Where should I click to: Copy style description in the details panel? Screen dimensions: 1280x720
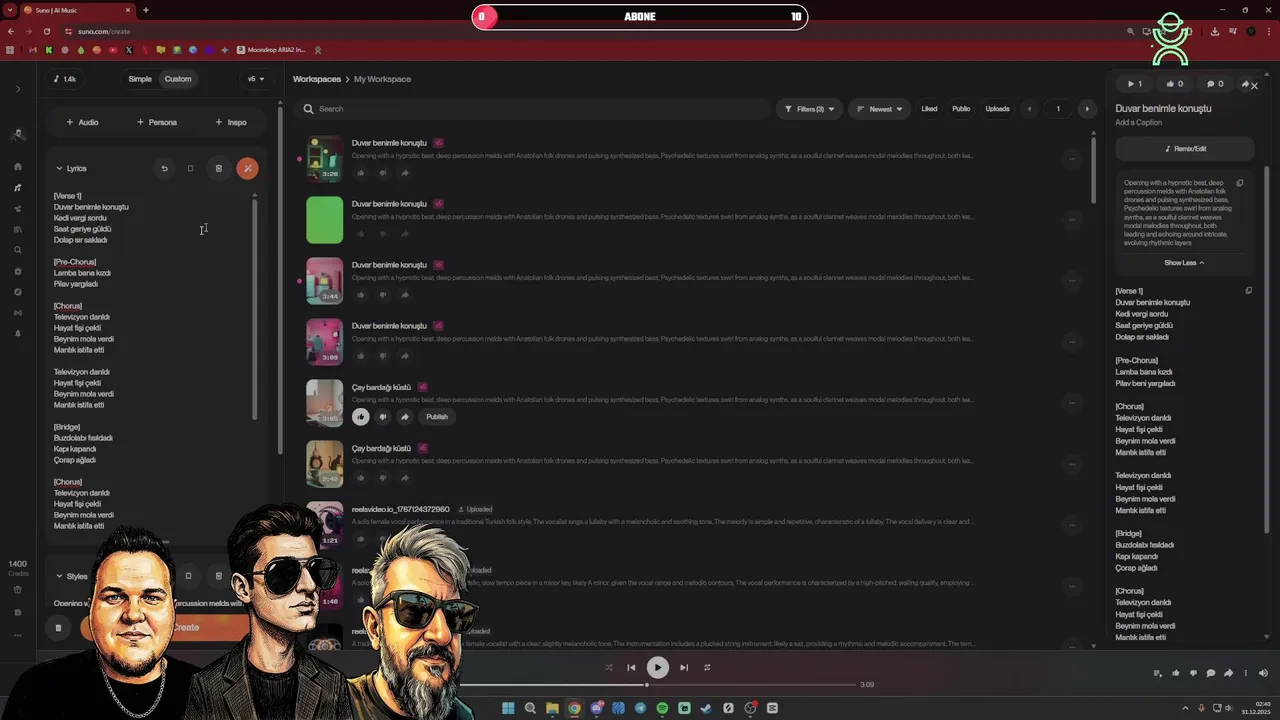pyautogui.click(x=1240, y=183)
